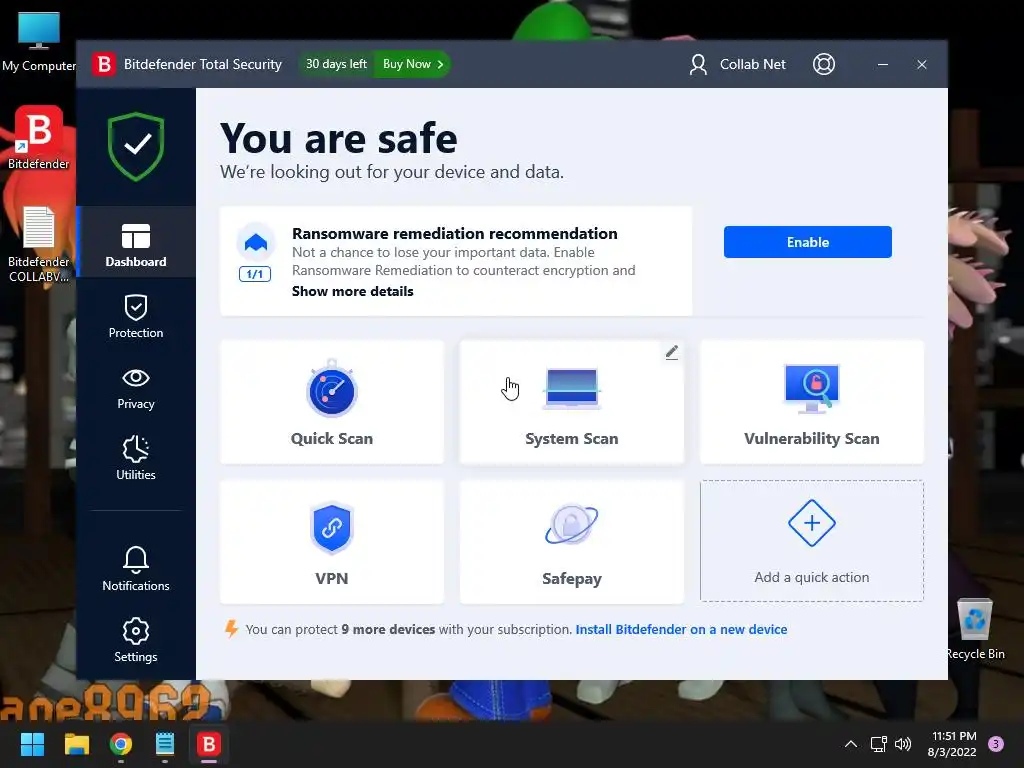Open the notepad app in taskbar
Screen dimensions: 1024x768
point(165,744)
